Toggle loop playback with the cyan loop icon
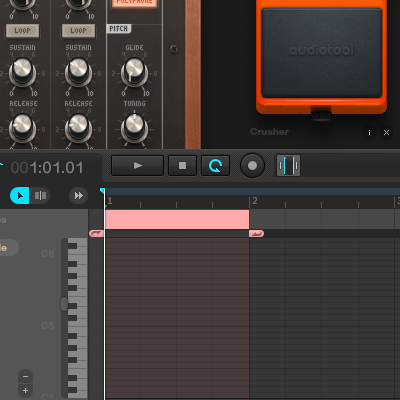Image resolution: width=400 pixels, height=400 pixels. coord(215,166)
